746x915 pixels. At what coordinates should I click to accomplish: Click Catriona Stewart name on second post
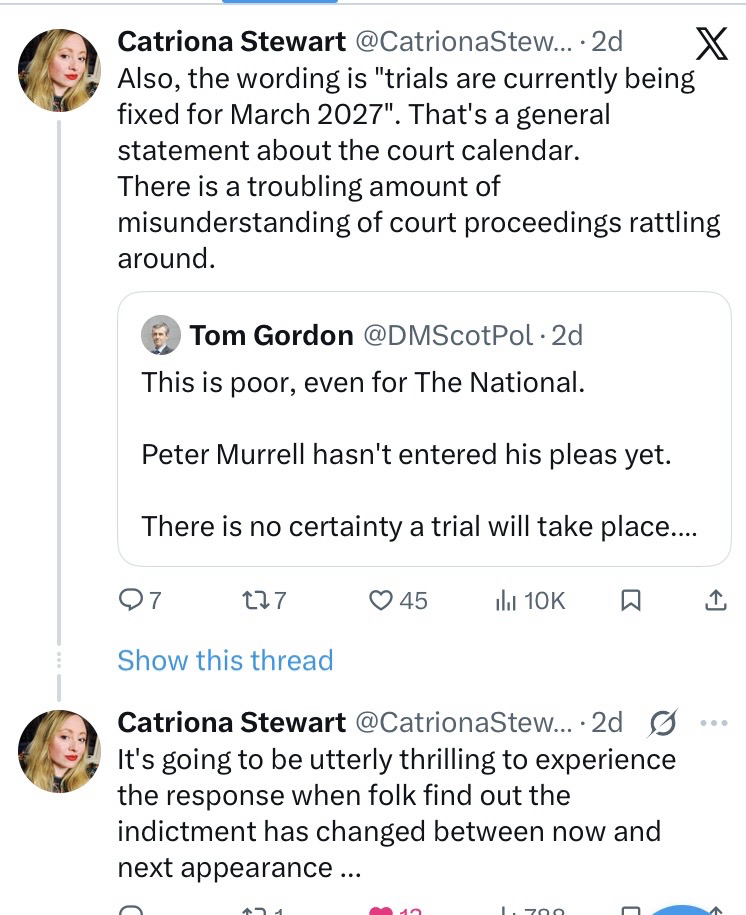pyautogui.click(x=232, y=722)
